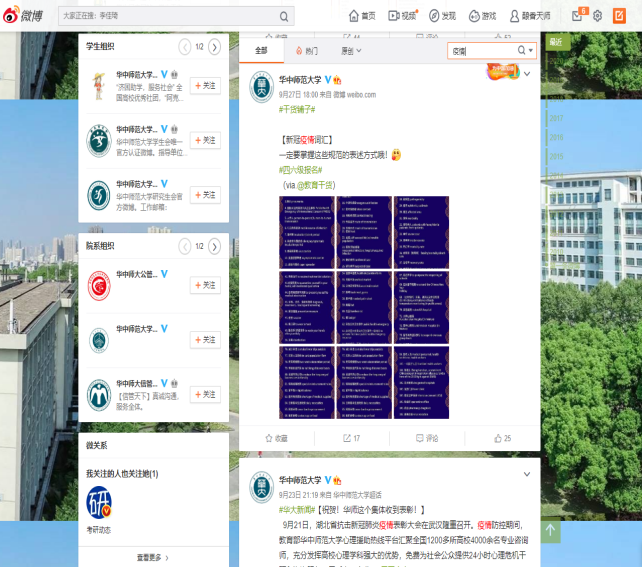Favorite the first post via 收藏
This screenshot has width=642, height=567.
pos(276,438)
